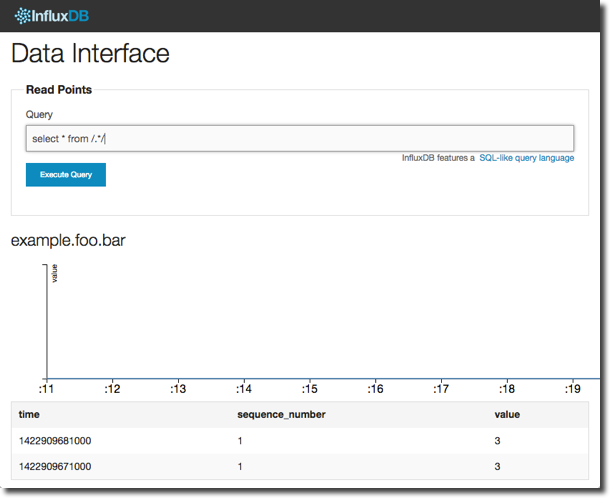Click the Data Interface heading
This screenshot has height=498, width=610.
tap(90, 54)
